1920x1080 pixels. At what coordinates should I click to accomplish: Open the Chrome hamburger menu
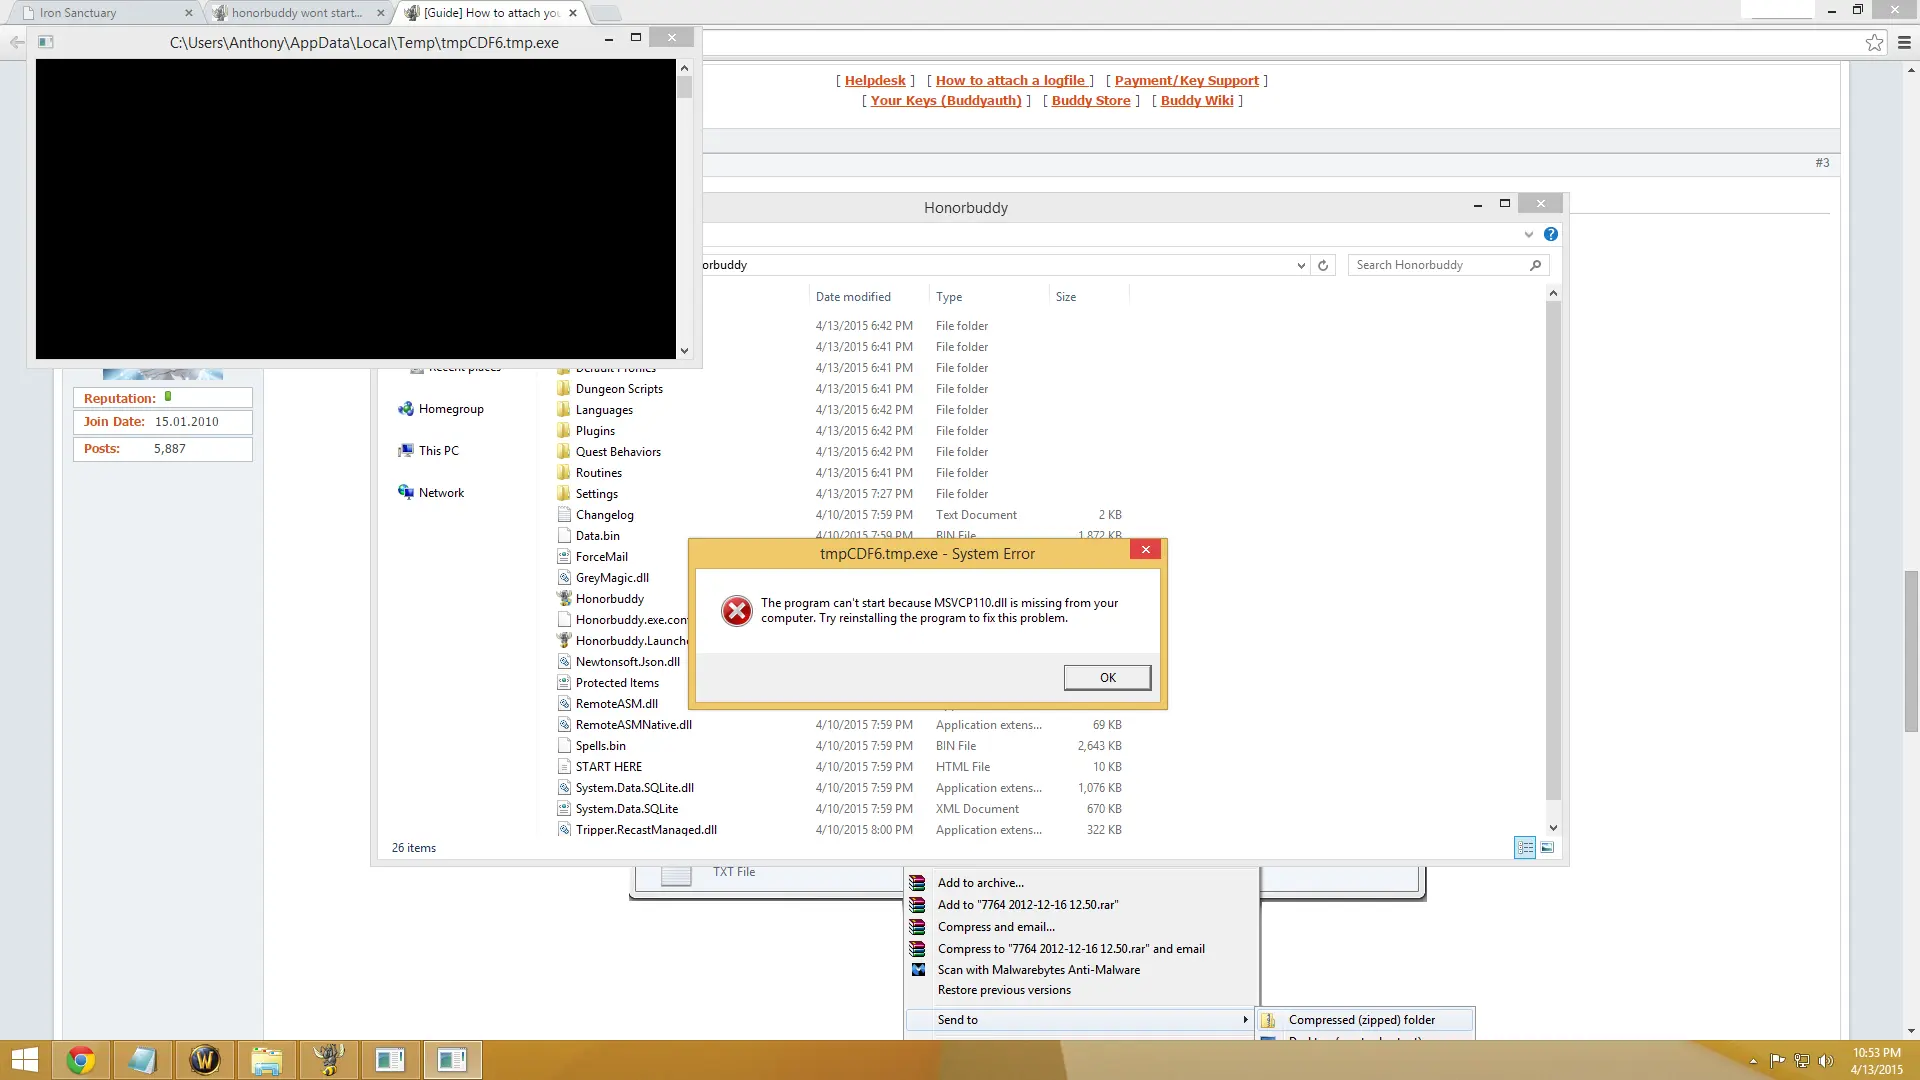pos(1904,42)
